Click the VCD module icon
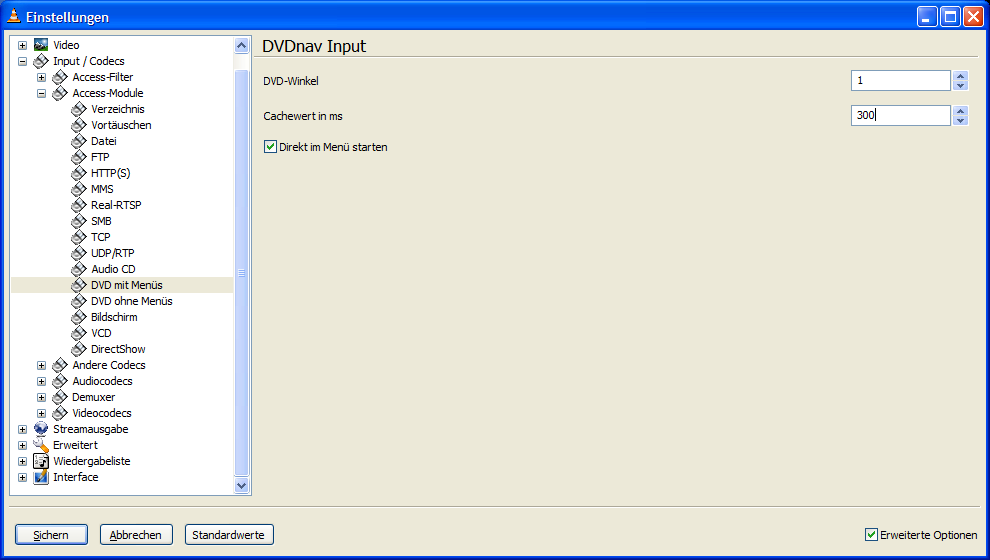This screenshot has width=990, height=560. tap(79, 333)
